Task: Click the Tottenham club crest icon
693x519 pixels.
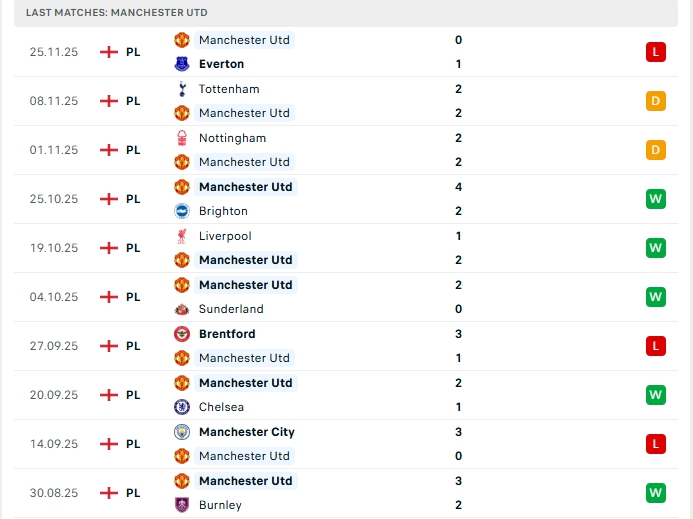Action: [x=182, y=89]
